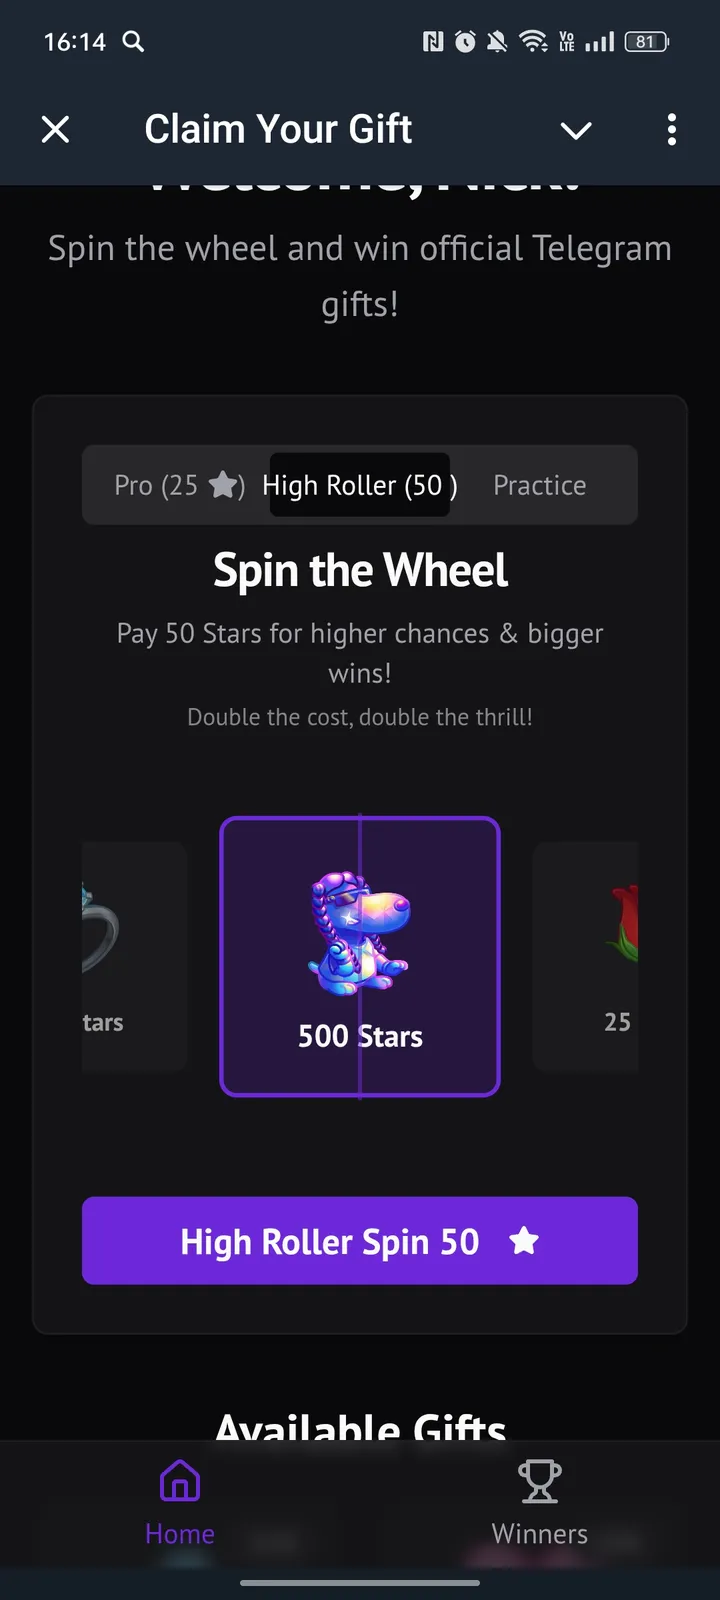Tap the house icon in bottom bar
Screen dimensions: 720x1600
click(x=180, y=1480)
